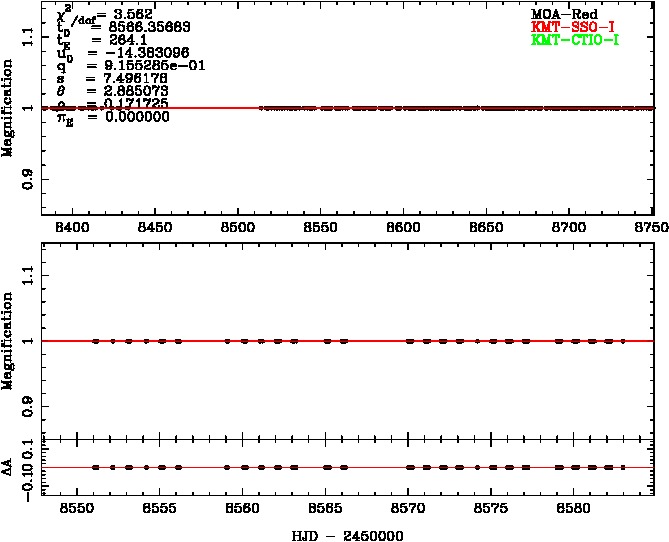The height and width of the screenshot is (542, 669).
Task: Select the 8580 tick label on bottom axis
Action: 573,508
